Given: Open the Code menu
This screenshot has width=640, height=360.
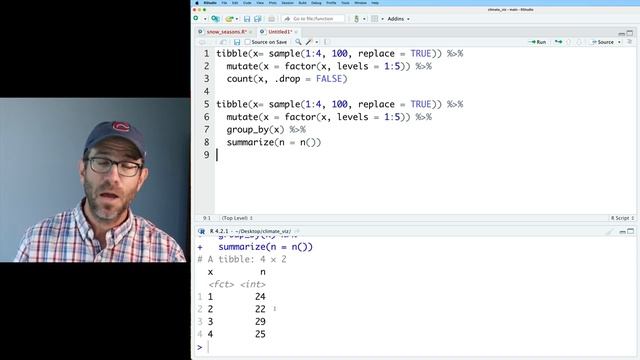Looking at the screenshot, I should (247, 3).
